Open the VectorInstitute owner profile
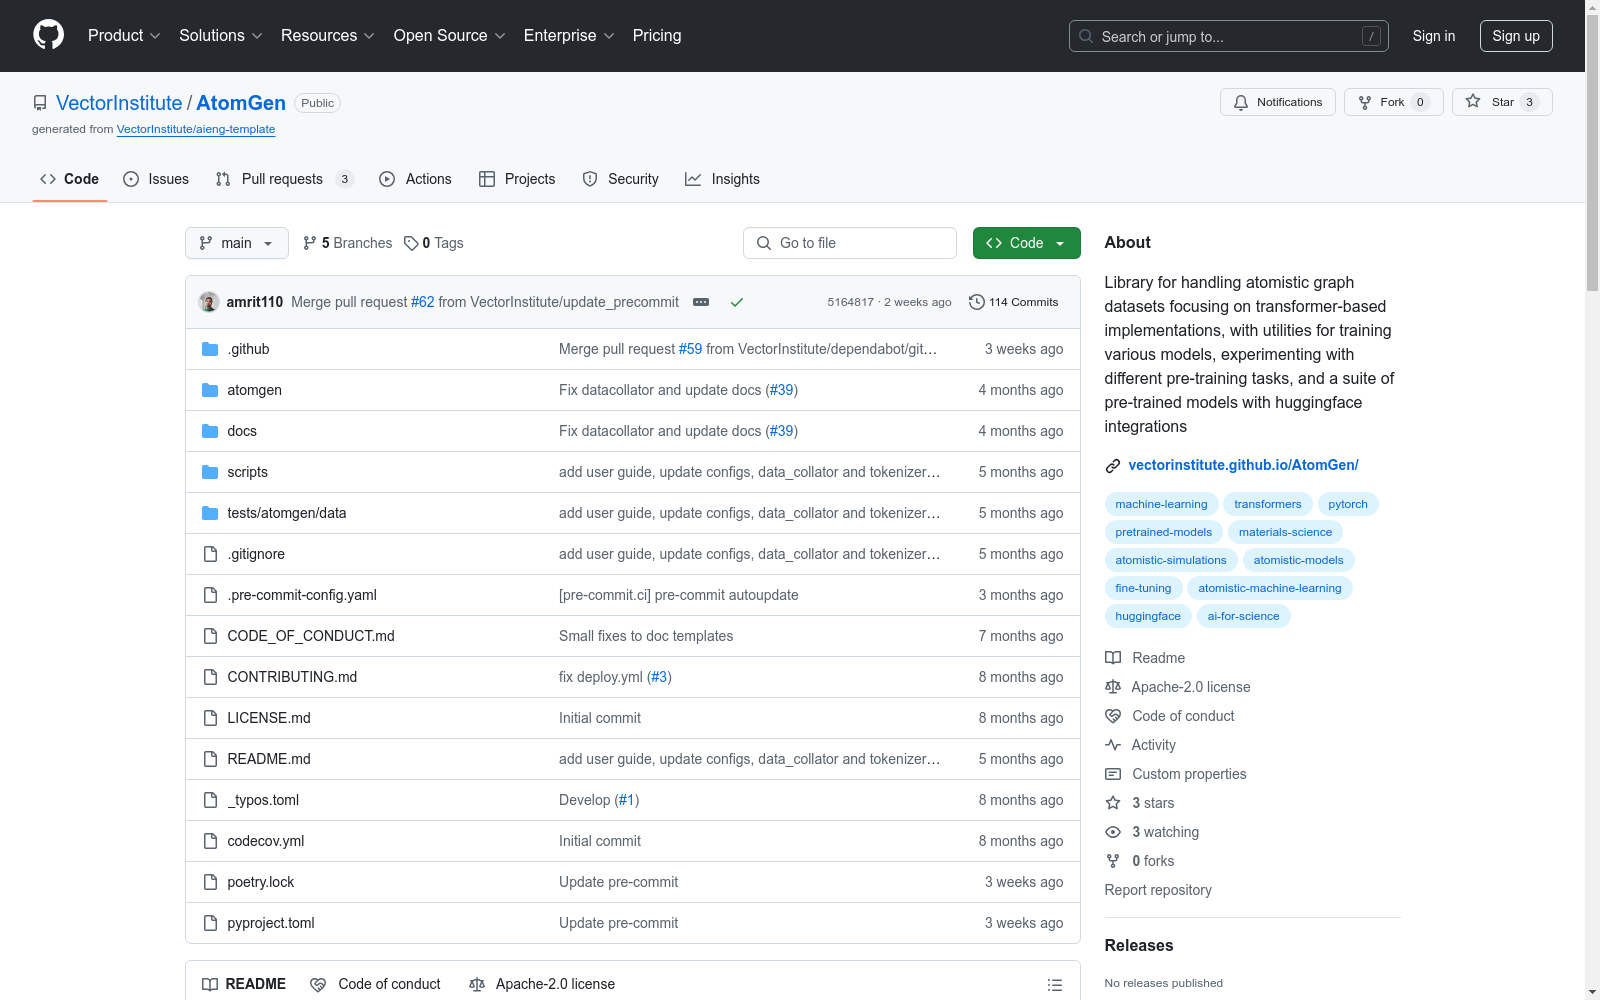Screen dimensions: 1600x1000 coord(119,103)
